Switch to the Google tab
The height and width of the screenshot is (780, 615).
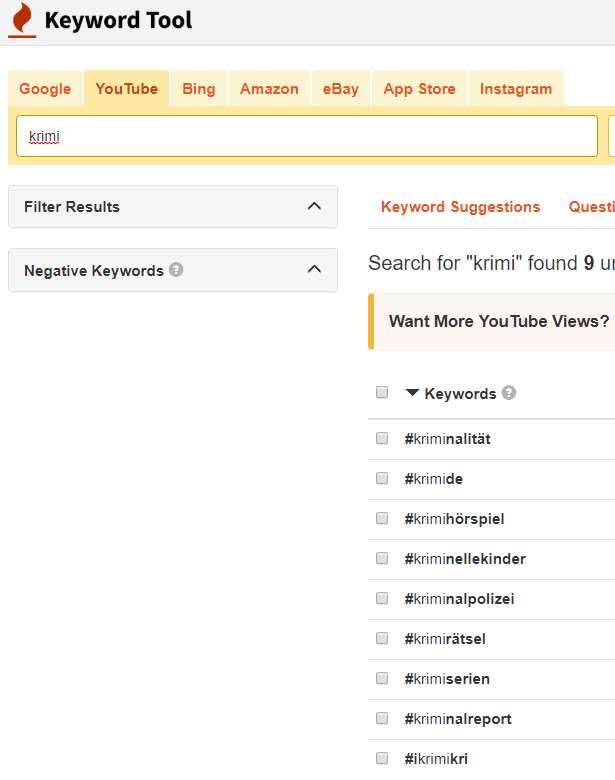tap(45, 89)
